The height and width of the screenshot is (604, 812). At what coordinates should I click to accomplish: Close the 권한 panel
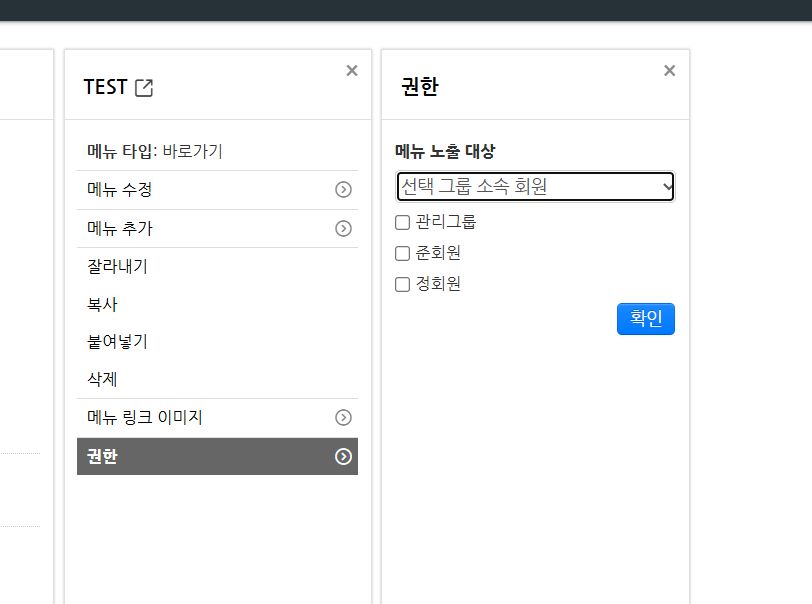click(670, 70)
